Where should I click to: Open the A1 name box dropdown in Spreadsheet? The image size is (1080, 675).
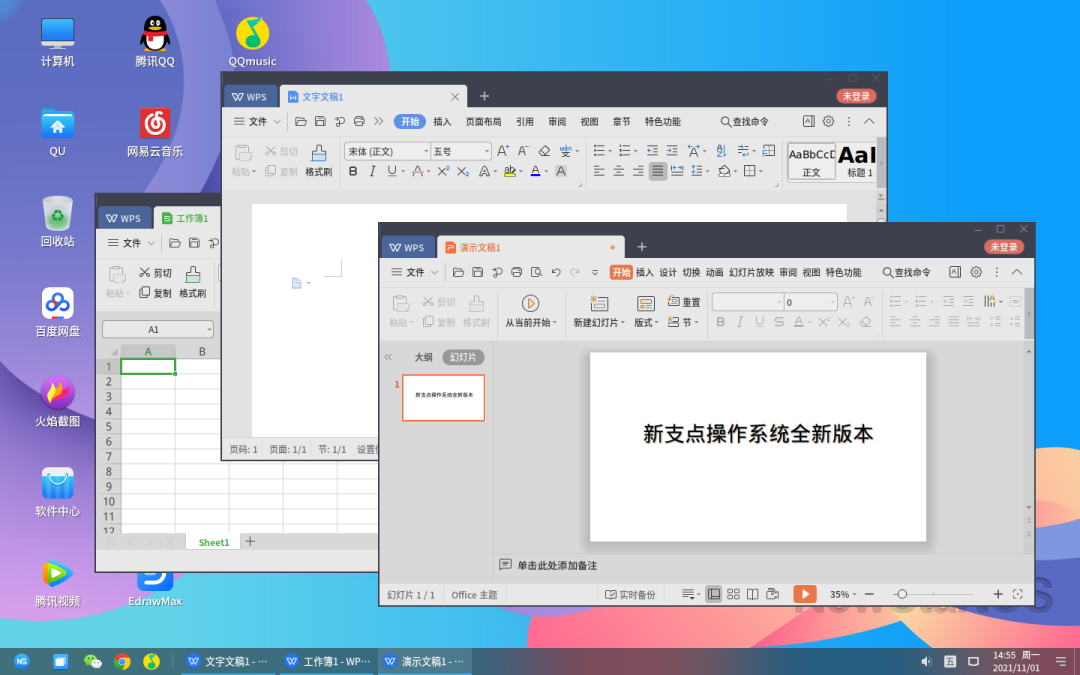coord(209,330)
